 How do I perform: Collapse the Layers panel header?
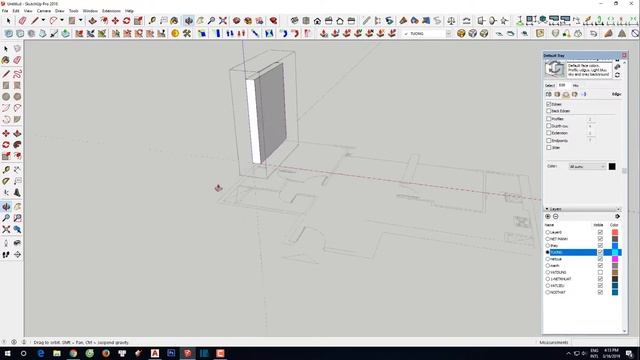[x=583, y=209]
